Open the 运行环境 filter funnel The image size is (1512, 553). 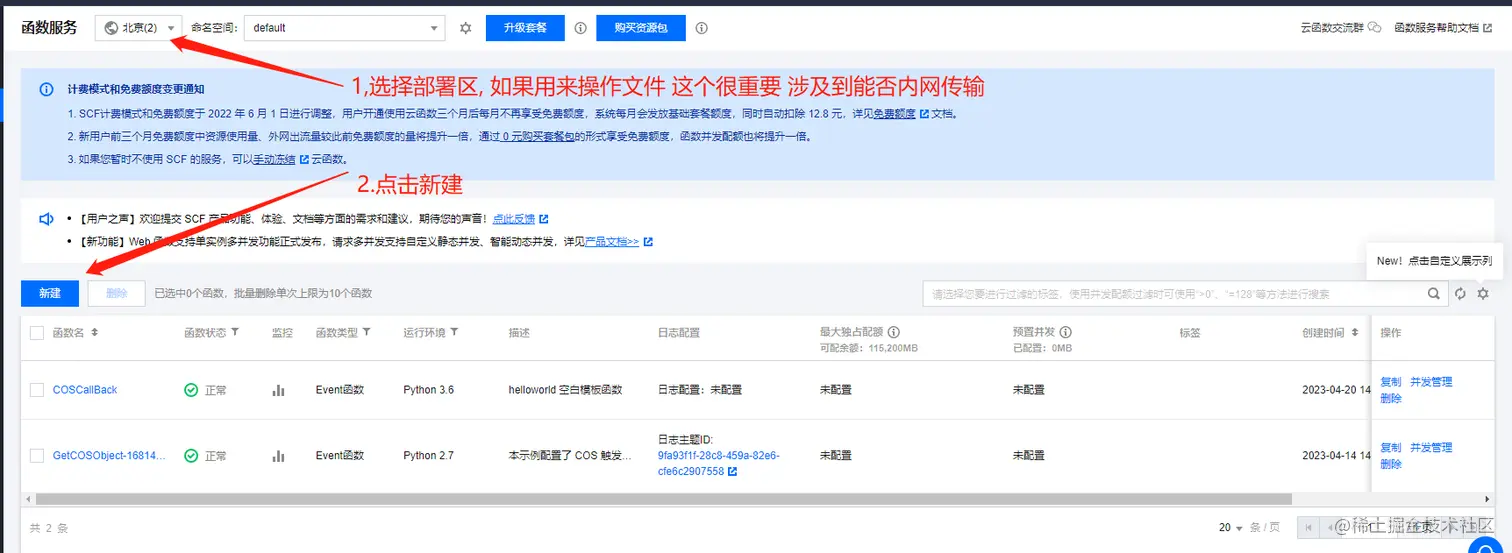(455, 332)
